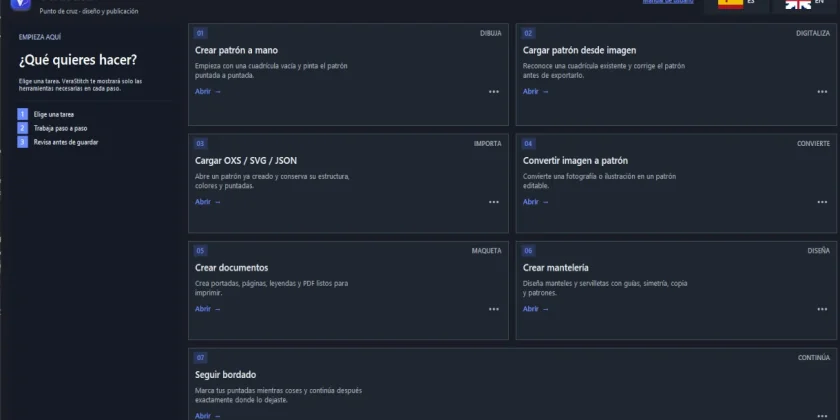
Task: Click description starting Crea portadas, páginas
Action: tap(272, 288)
